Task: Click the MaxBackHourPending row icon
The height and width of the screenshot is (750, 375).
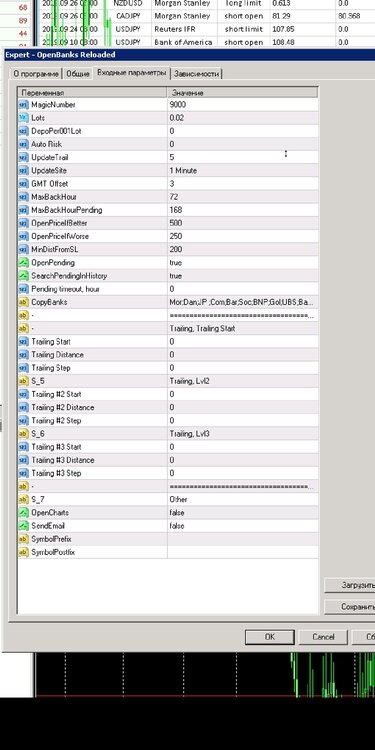Action: pos(23,210)
